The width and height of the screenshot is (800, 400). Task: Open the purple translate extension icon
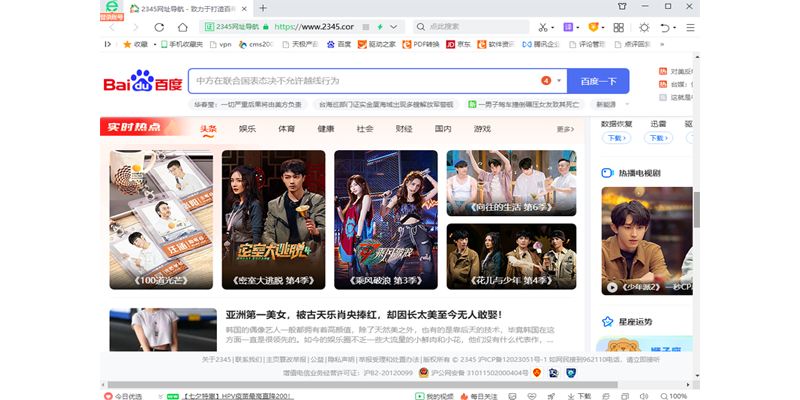pos(568,27)
